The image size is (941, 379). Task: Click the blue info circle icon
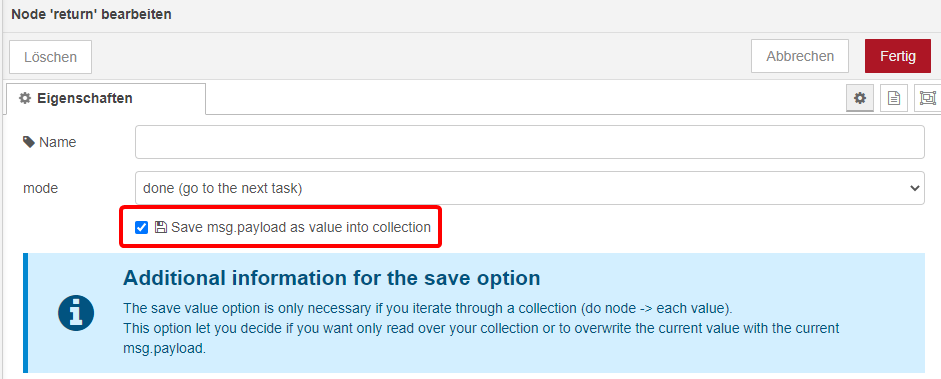[76, 312]
